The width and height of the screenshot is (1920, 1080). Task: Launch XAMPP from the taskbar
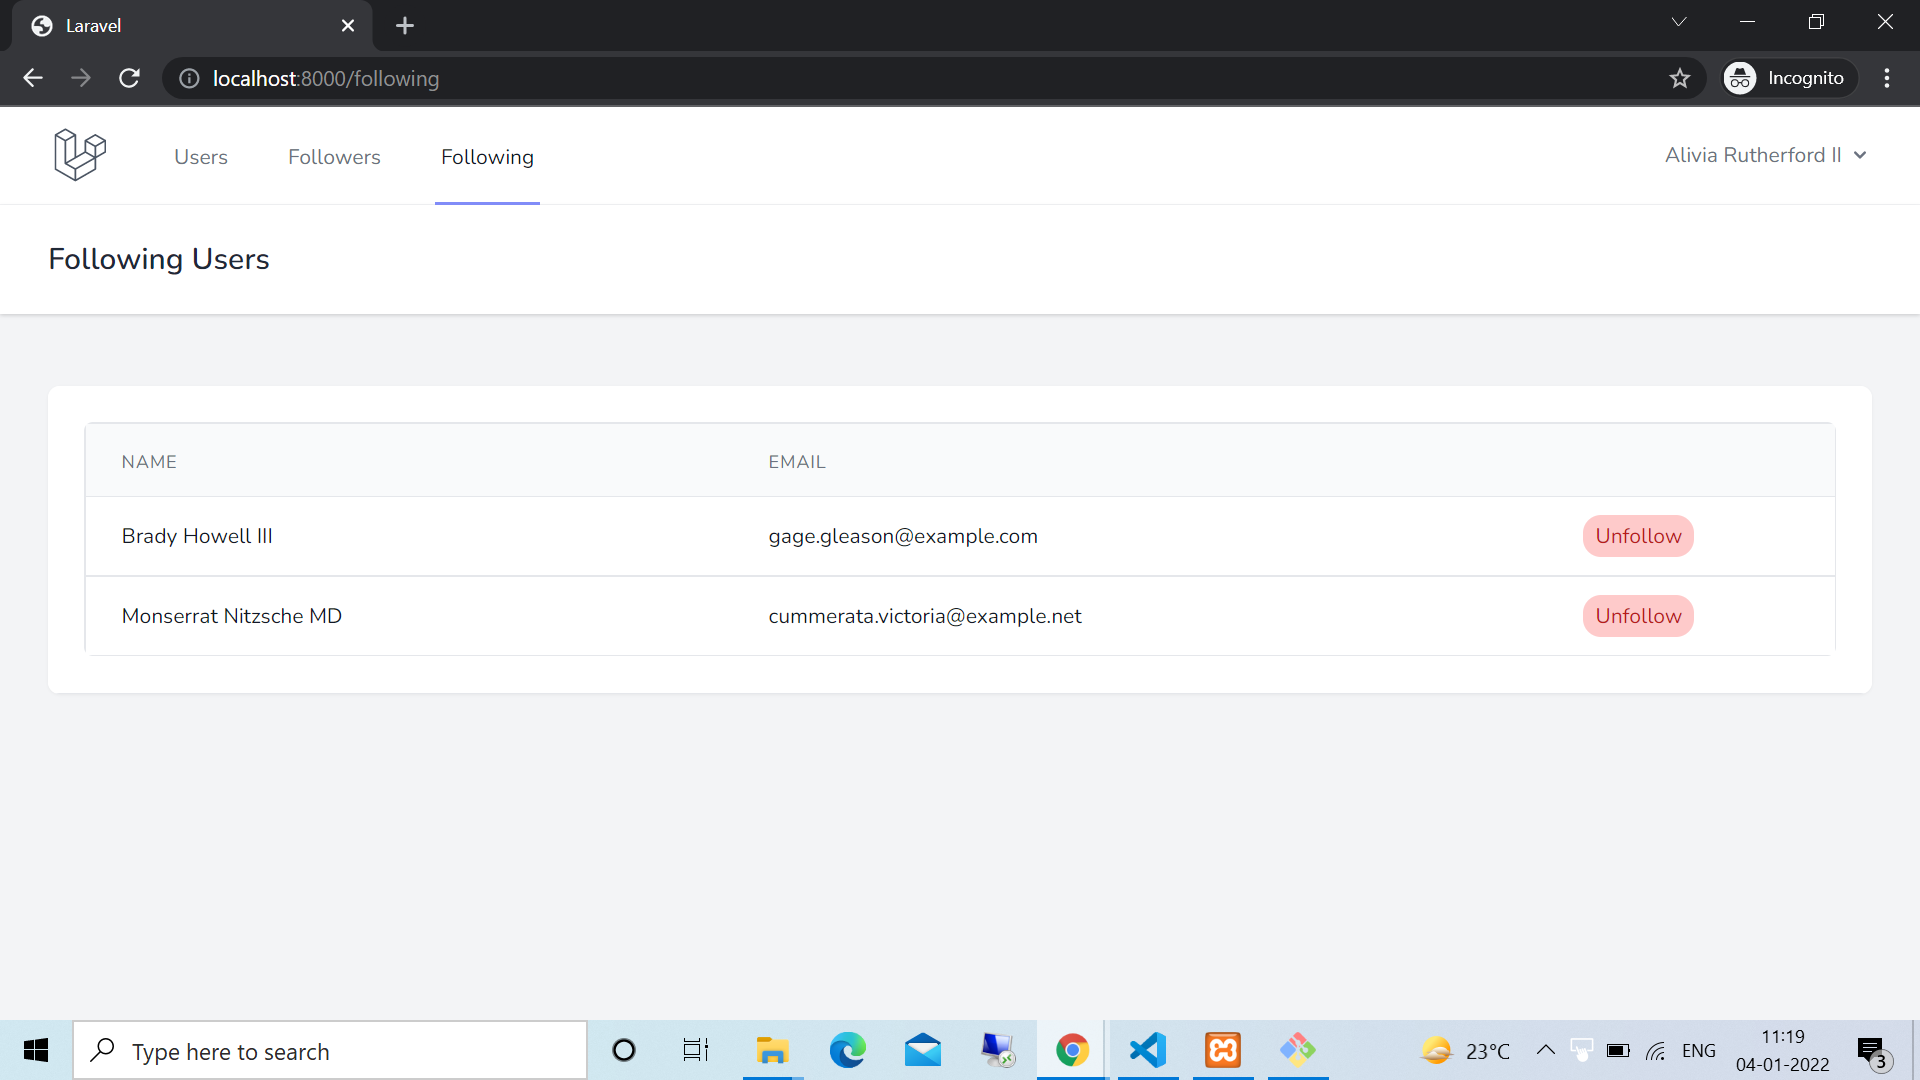1222,1050
